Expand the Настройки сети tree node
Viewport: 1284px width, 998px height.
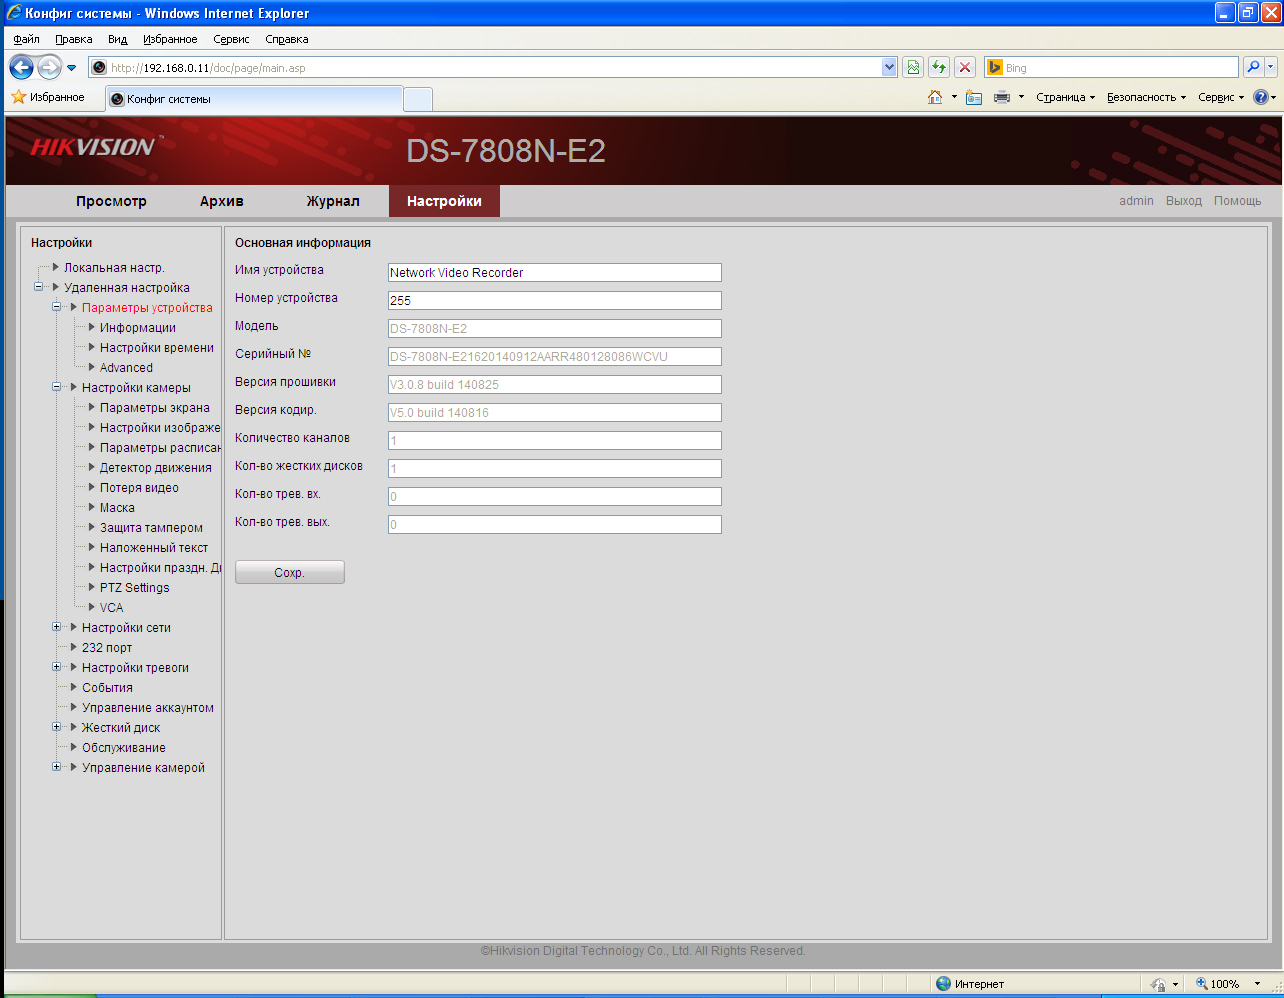point(57,627)
